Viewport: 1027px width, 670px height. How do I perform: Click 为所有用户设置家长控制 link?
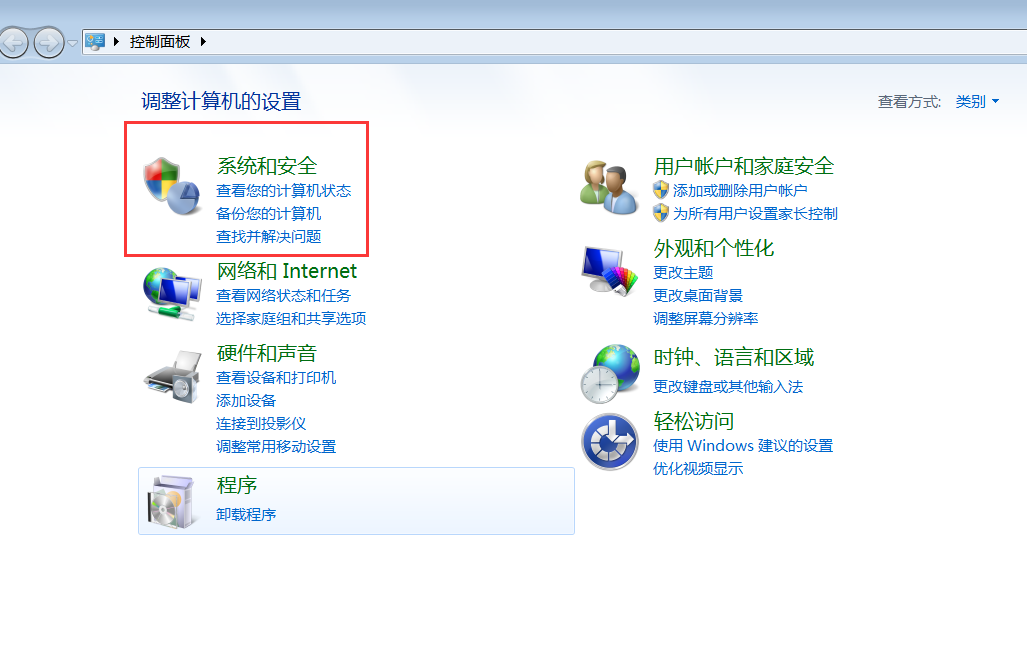pyautogui.click(x=755, y=214)
